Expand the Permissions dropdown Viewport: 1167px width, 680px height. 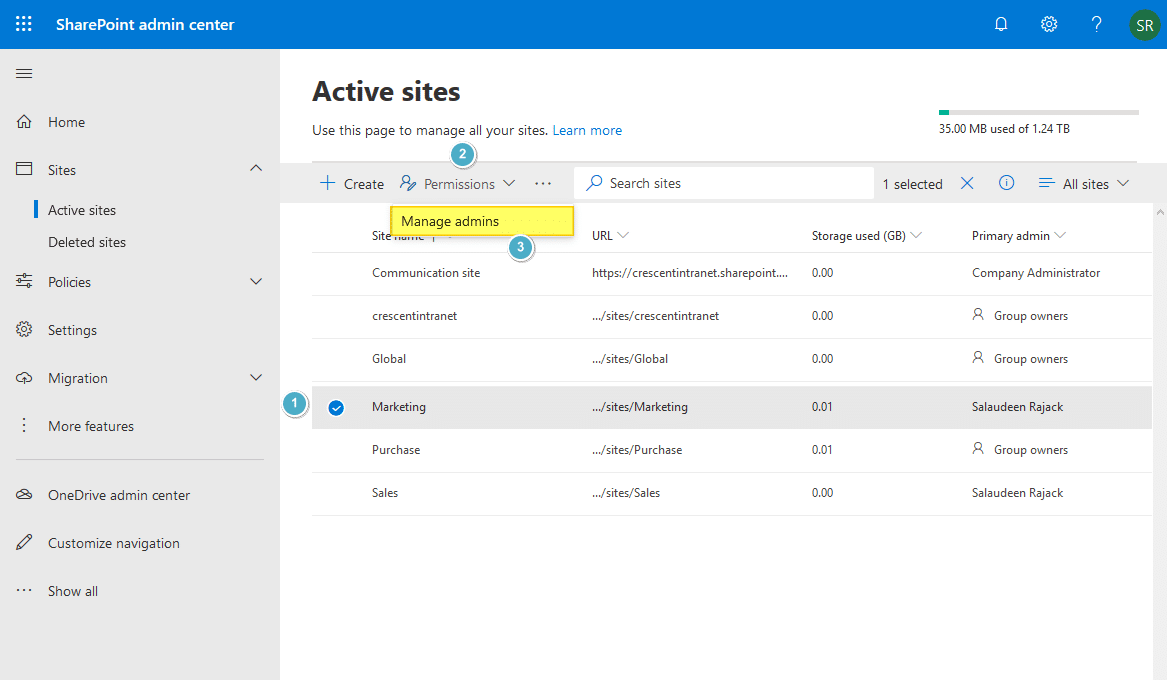510,183
